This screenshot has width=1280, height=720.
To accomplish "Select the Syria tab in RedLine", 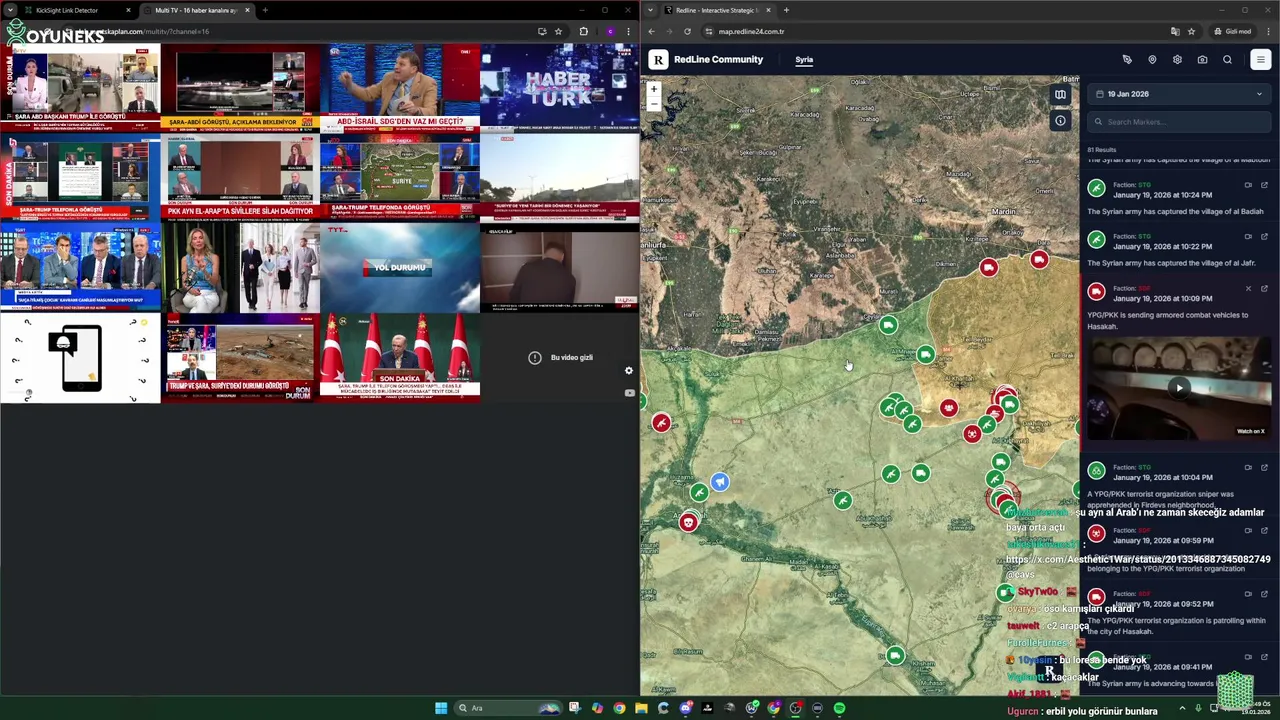I will tap(804, 60).
